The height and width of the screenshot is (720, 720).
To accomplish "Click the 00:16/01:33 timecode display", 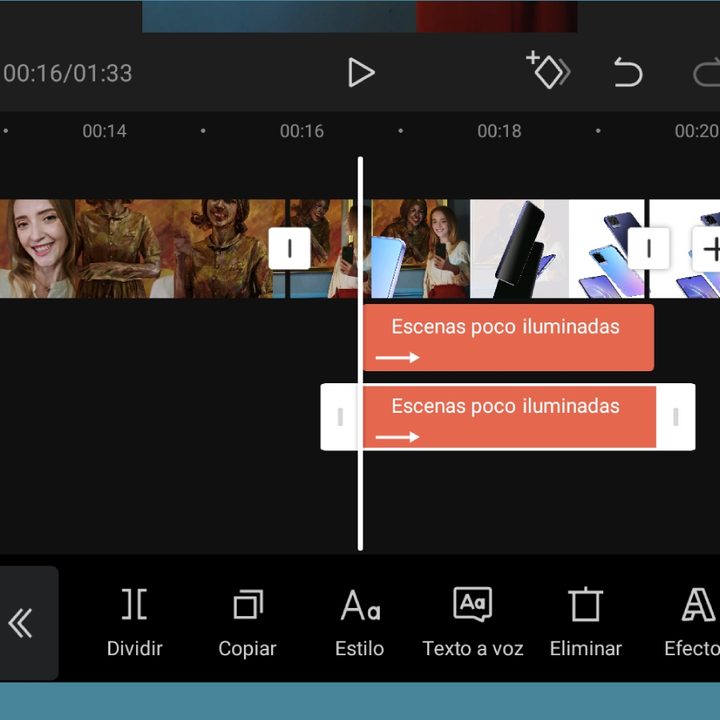I will coord(68,73).
